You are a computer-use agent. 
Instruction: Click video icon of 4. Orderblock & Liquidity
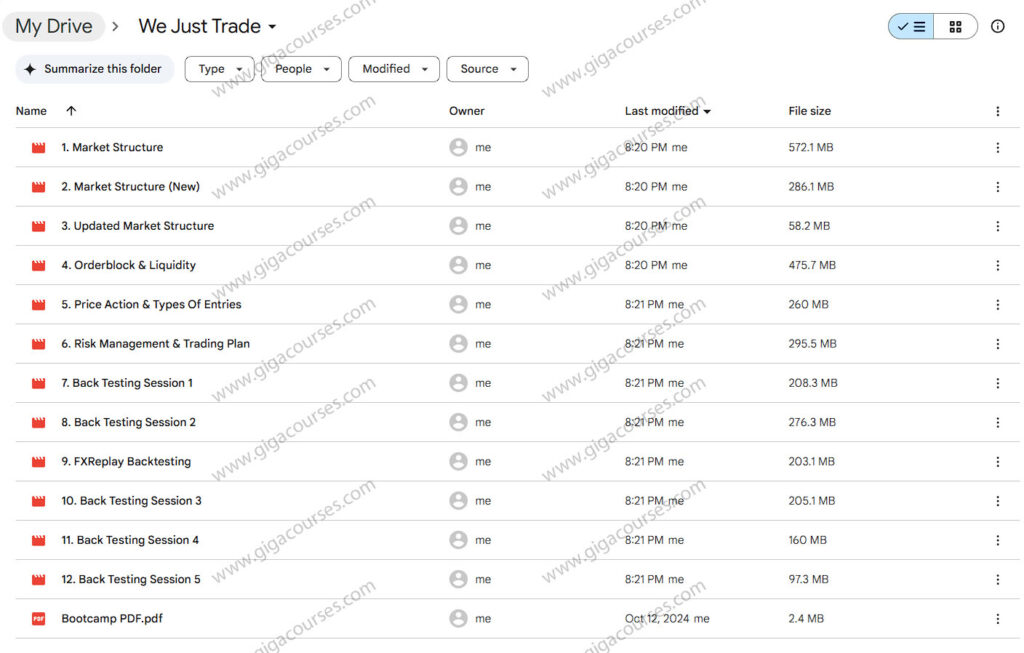tap(38, 265)
